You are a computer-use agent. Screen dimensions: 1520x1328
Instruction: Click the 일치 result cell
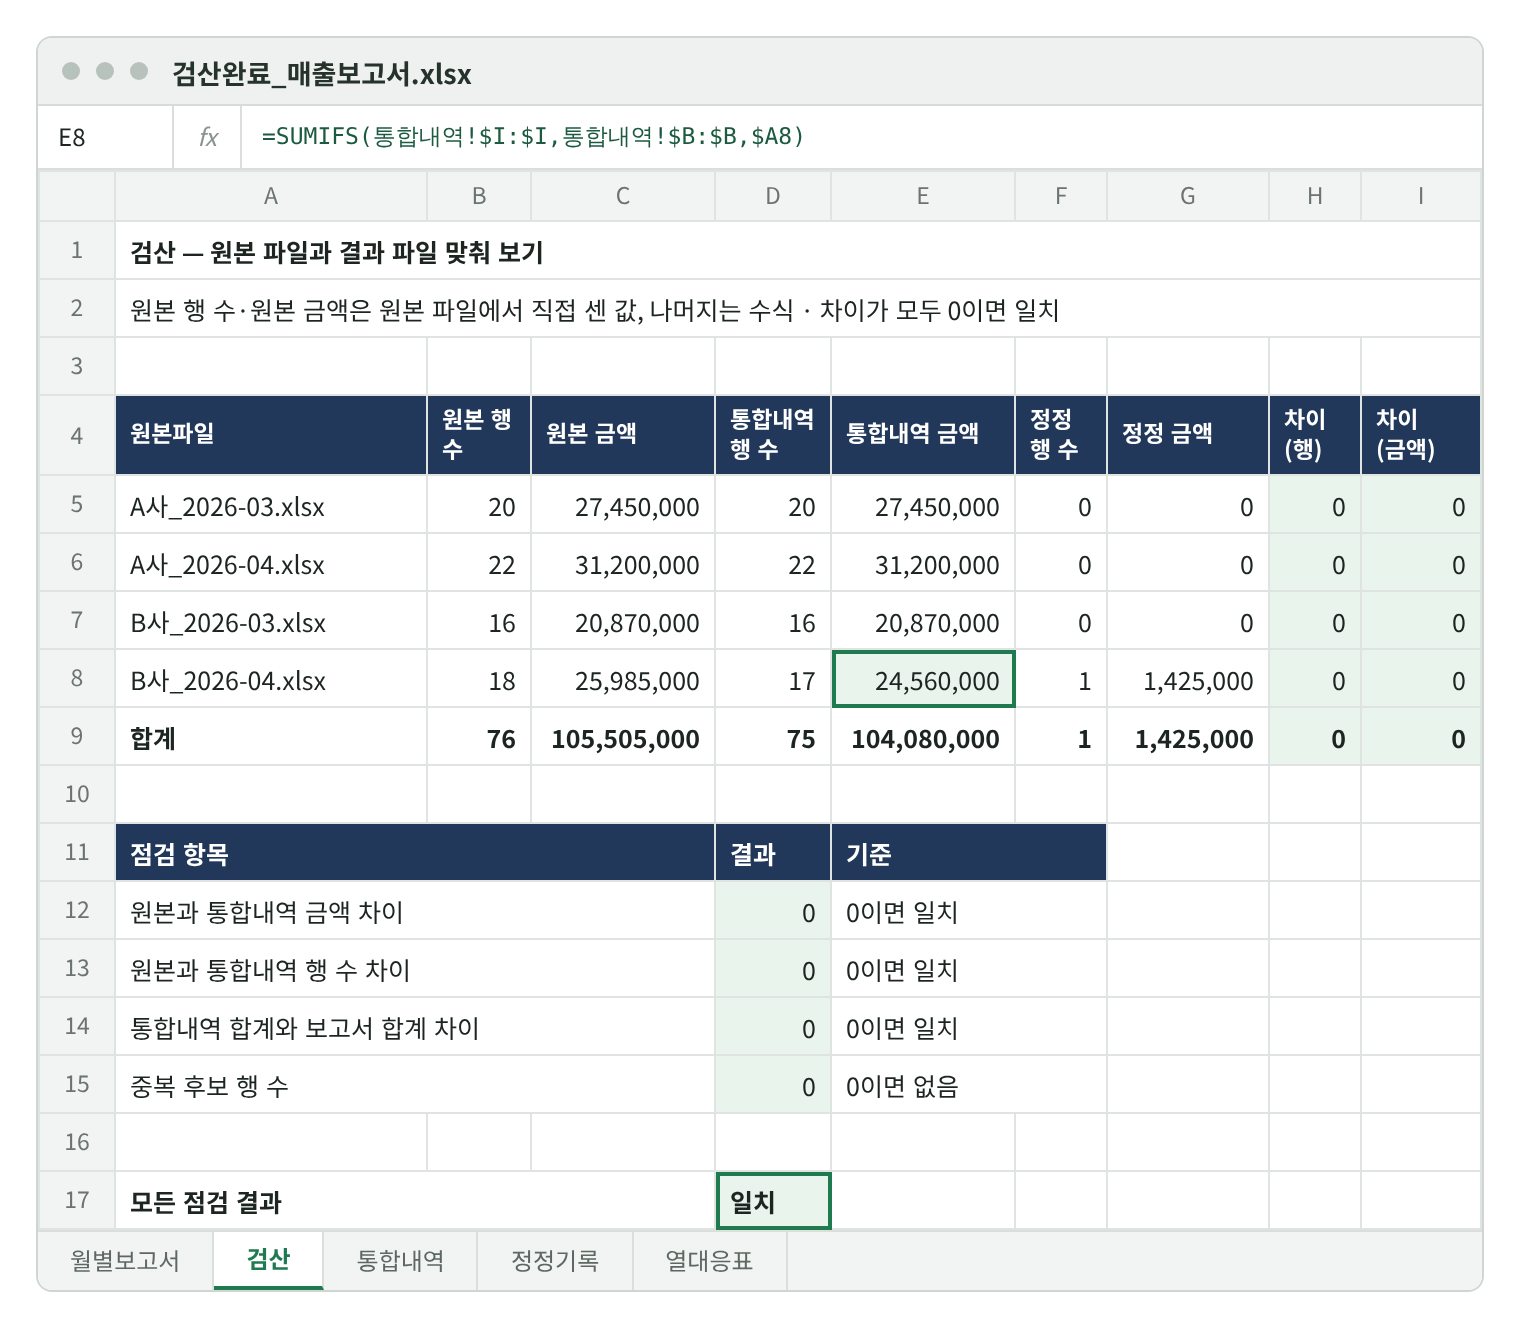click(773, 1201)
